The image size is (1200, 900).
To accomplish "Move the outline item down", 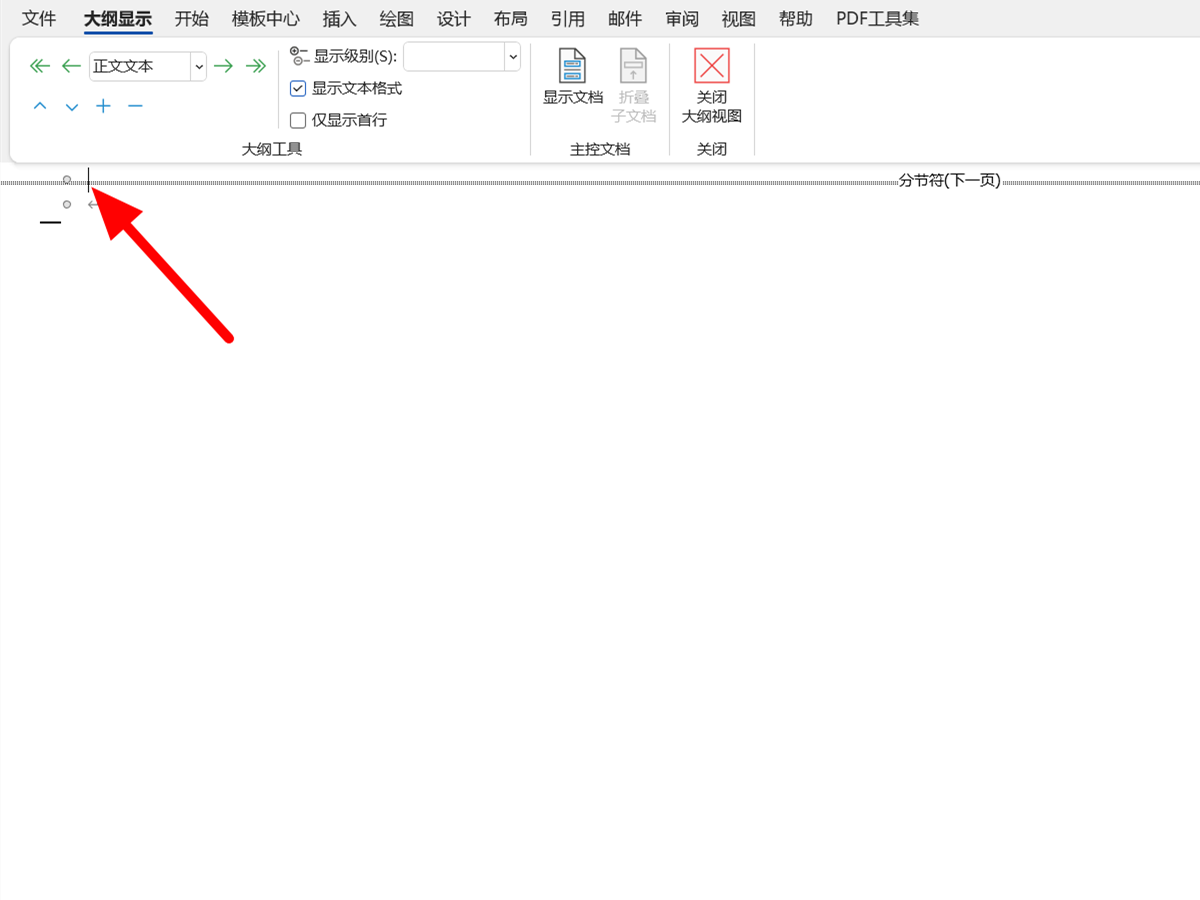I will click(x=70, y=105).
